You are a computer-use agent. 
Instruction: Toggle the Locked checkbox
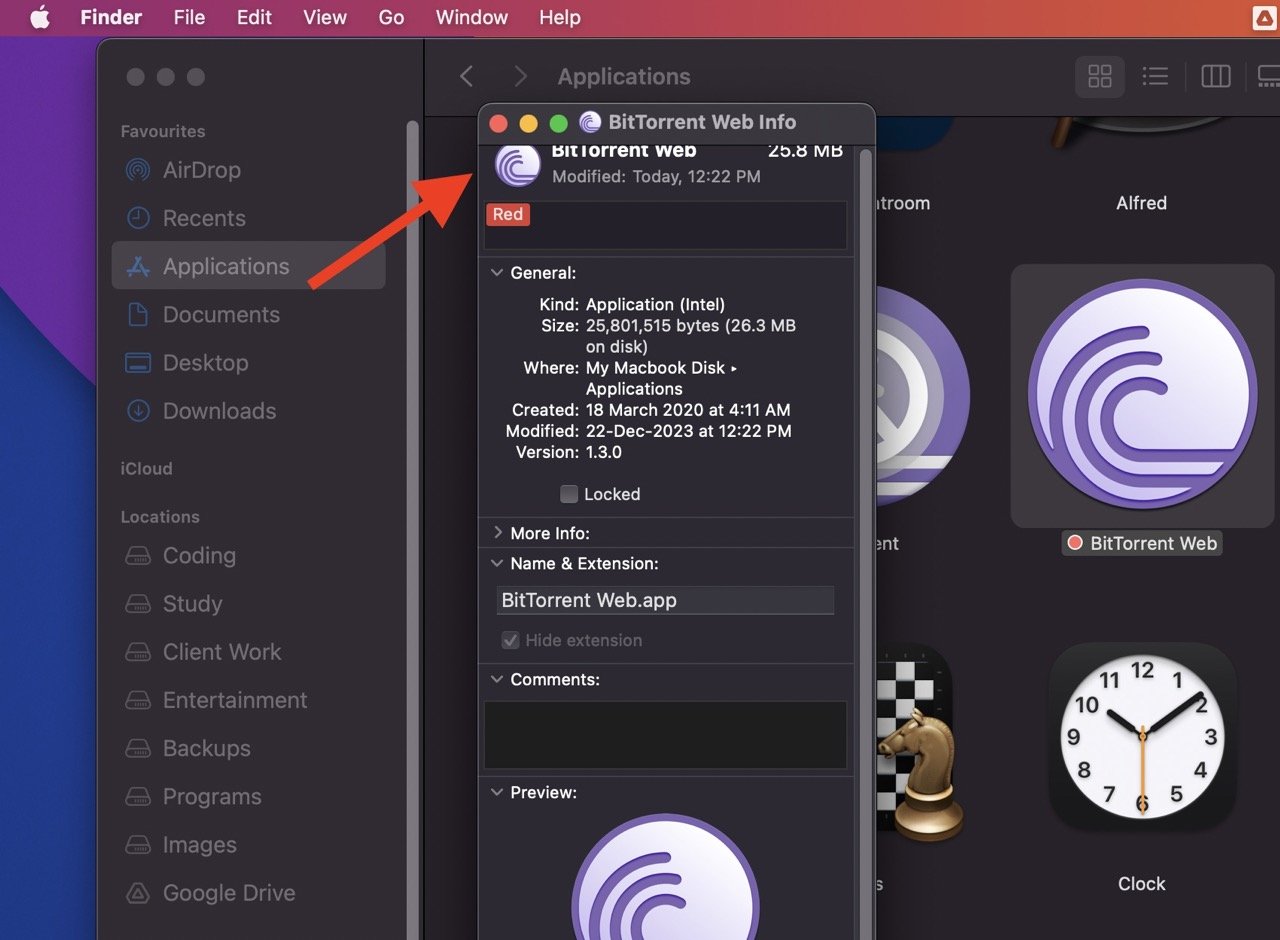tap(569, 494)
